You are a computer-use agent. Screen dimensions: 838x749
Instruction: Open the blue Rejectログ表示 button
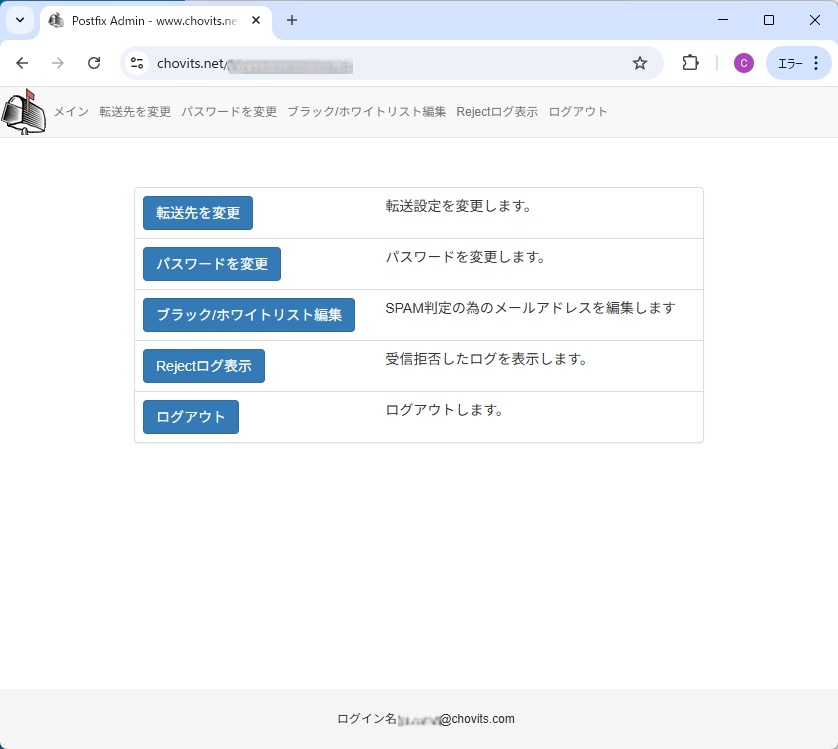[203, 366]
